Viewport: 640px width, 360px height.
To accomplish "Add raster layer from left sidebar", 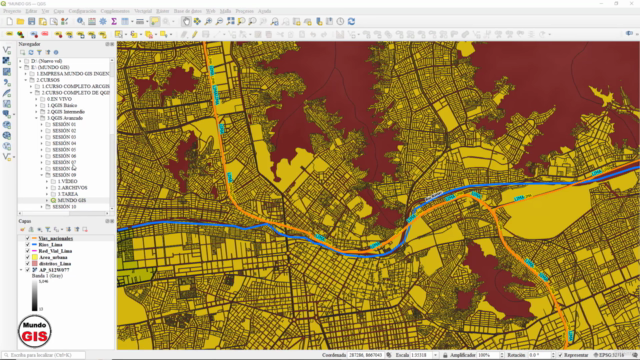I will click(7, 61).
